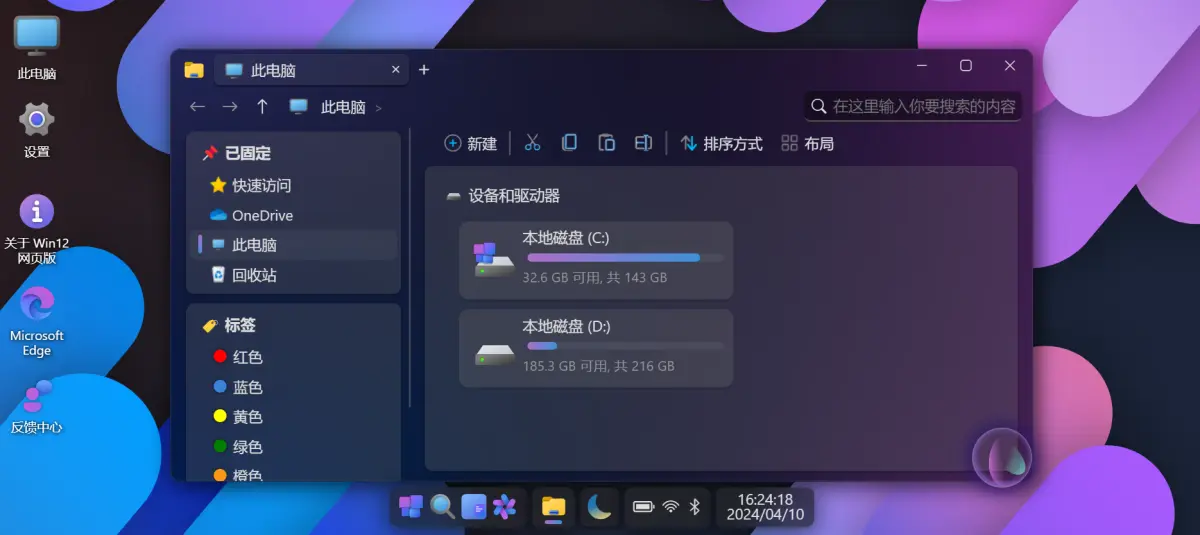Click the battery icon in taskbar
The image size is (1200, 535).
[x=644, y=507]
